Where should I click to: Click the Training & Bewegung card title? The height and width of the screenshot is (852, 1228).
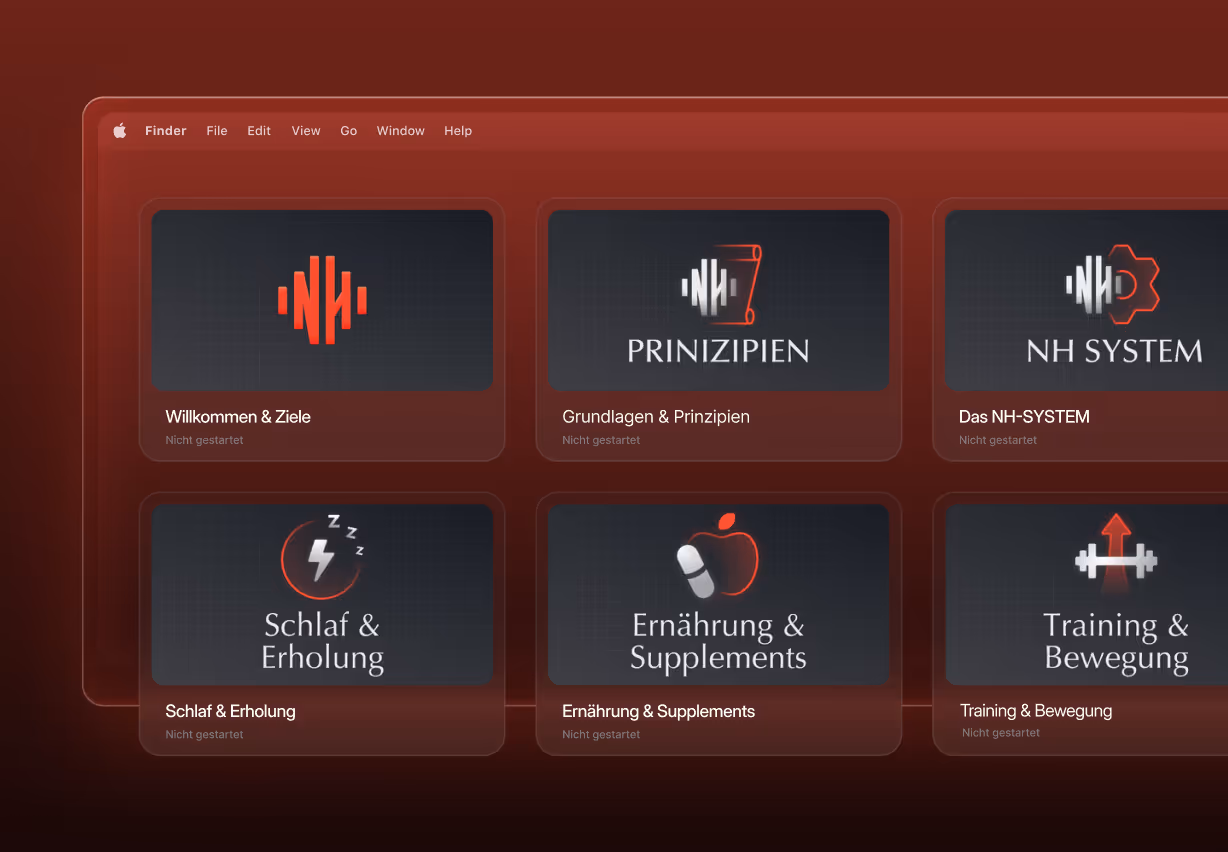pos(1036,711)
